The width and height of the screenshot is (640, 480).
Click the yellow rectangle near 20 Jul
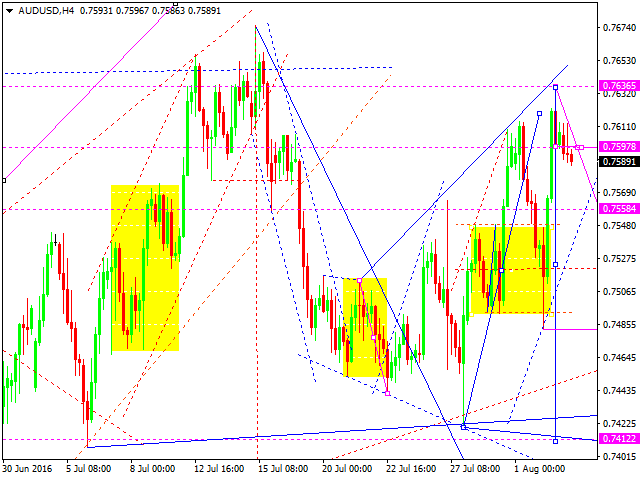coord(365,327)
